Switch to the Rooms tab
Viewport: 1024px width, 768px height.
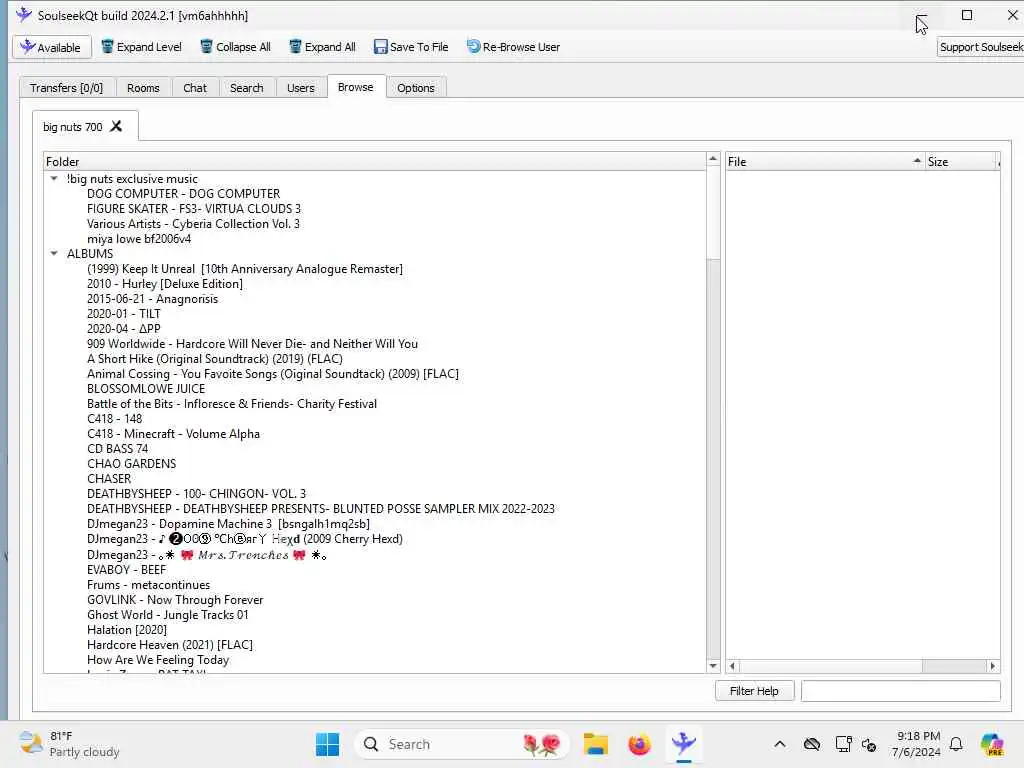tap(143, 88)
